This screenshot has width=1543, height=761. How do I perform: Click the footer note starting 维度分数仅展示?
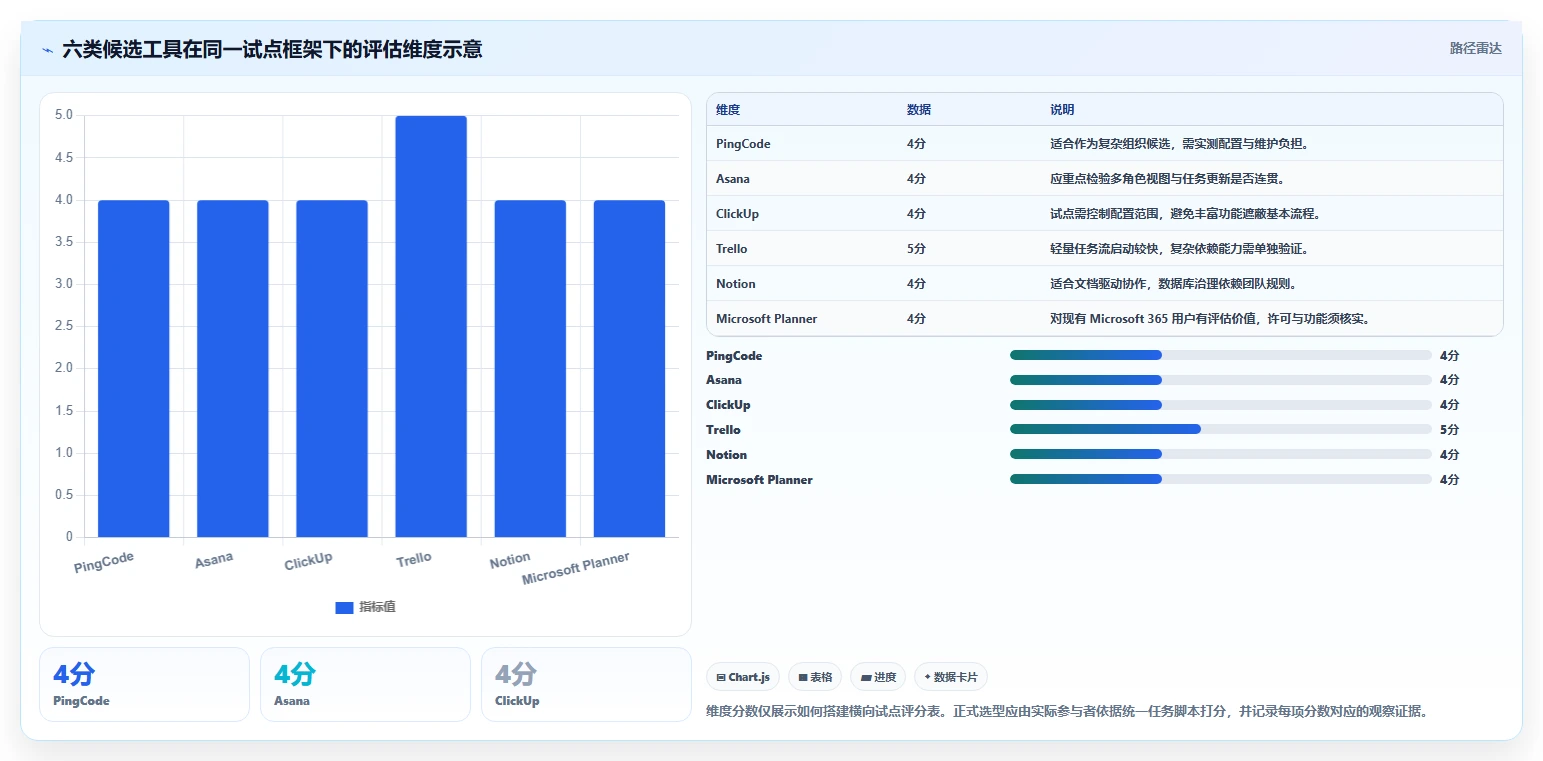pyautogui.click(x=1067, y=712)
